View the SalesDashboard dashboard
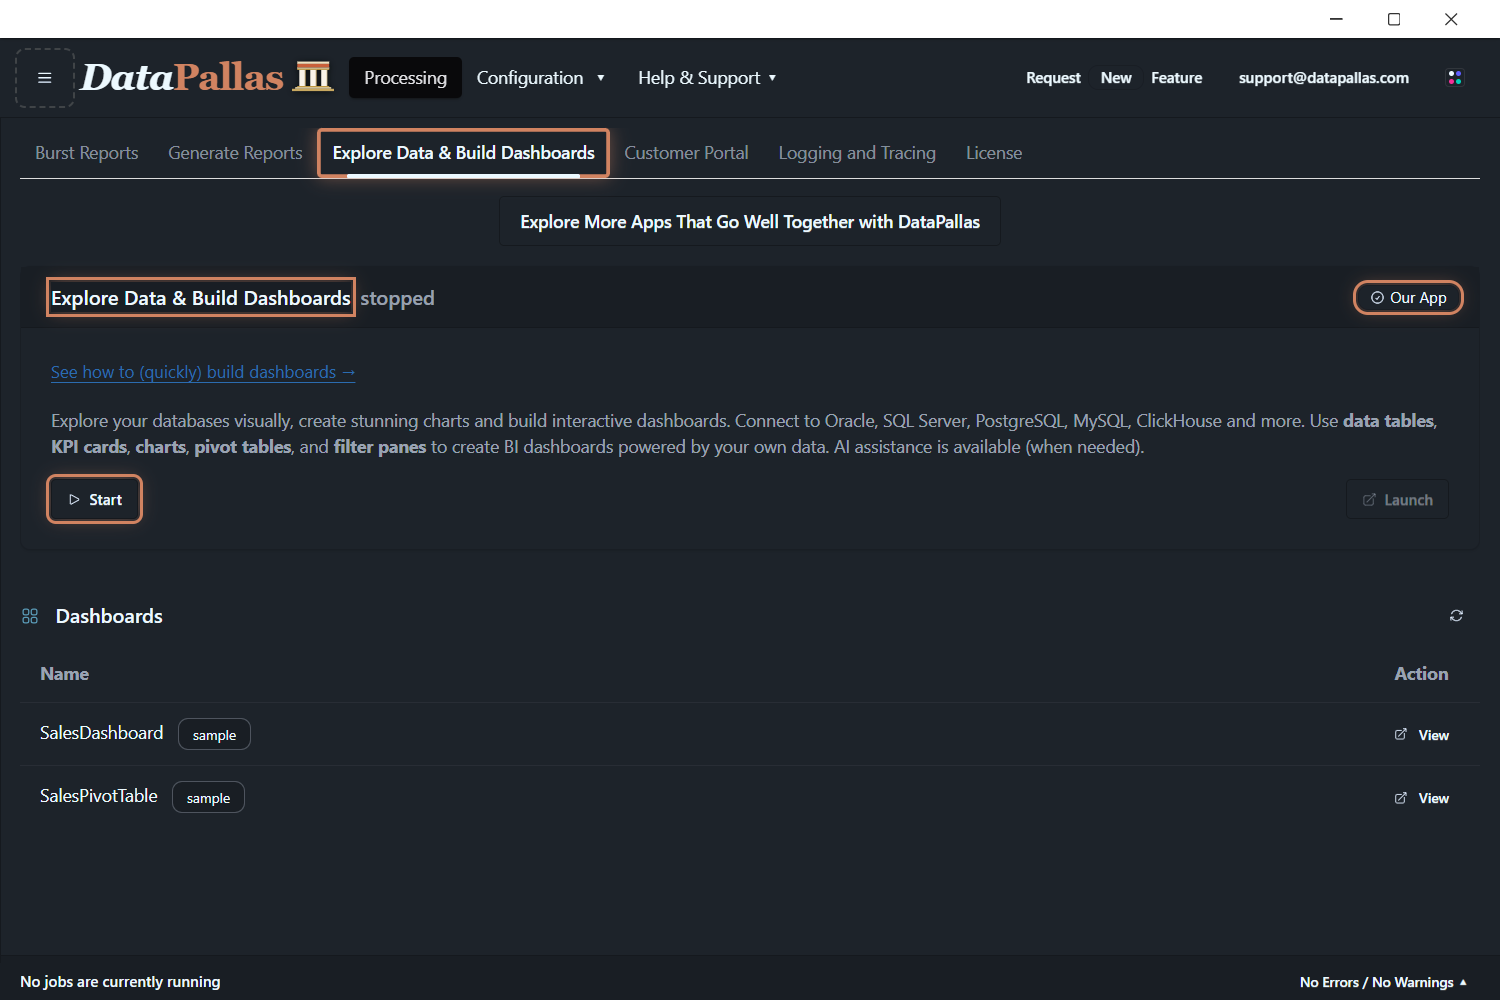 1421,735
